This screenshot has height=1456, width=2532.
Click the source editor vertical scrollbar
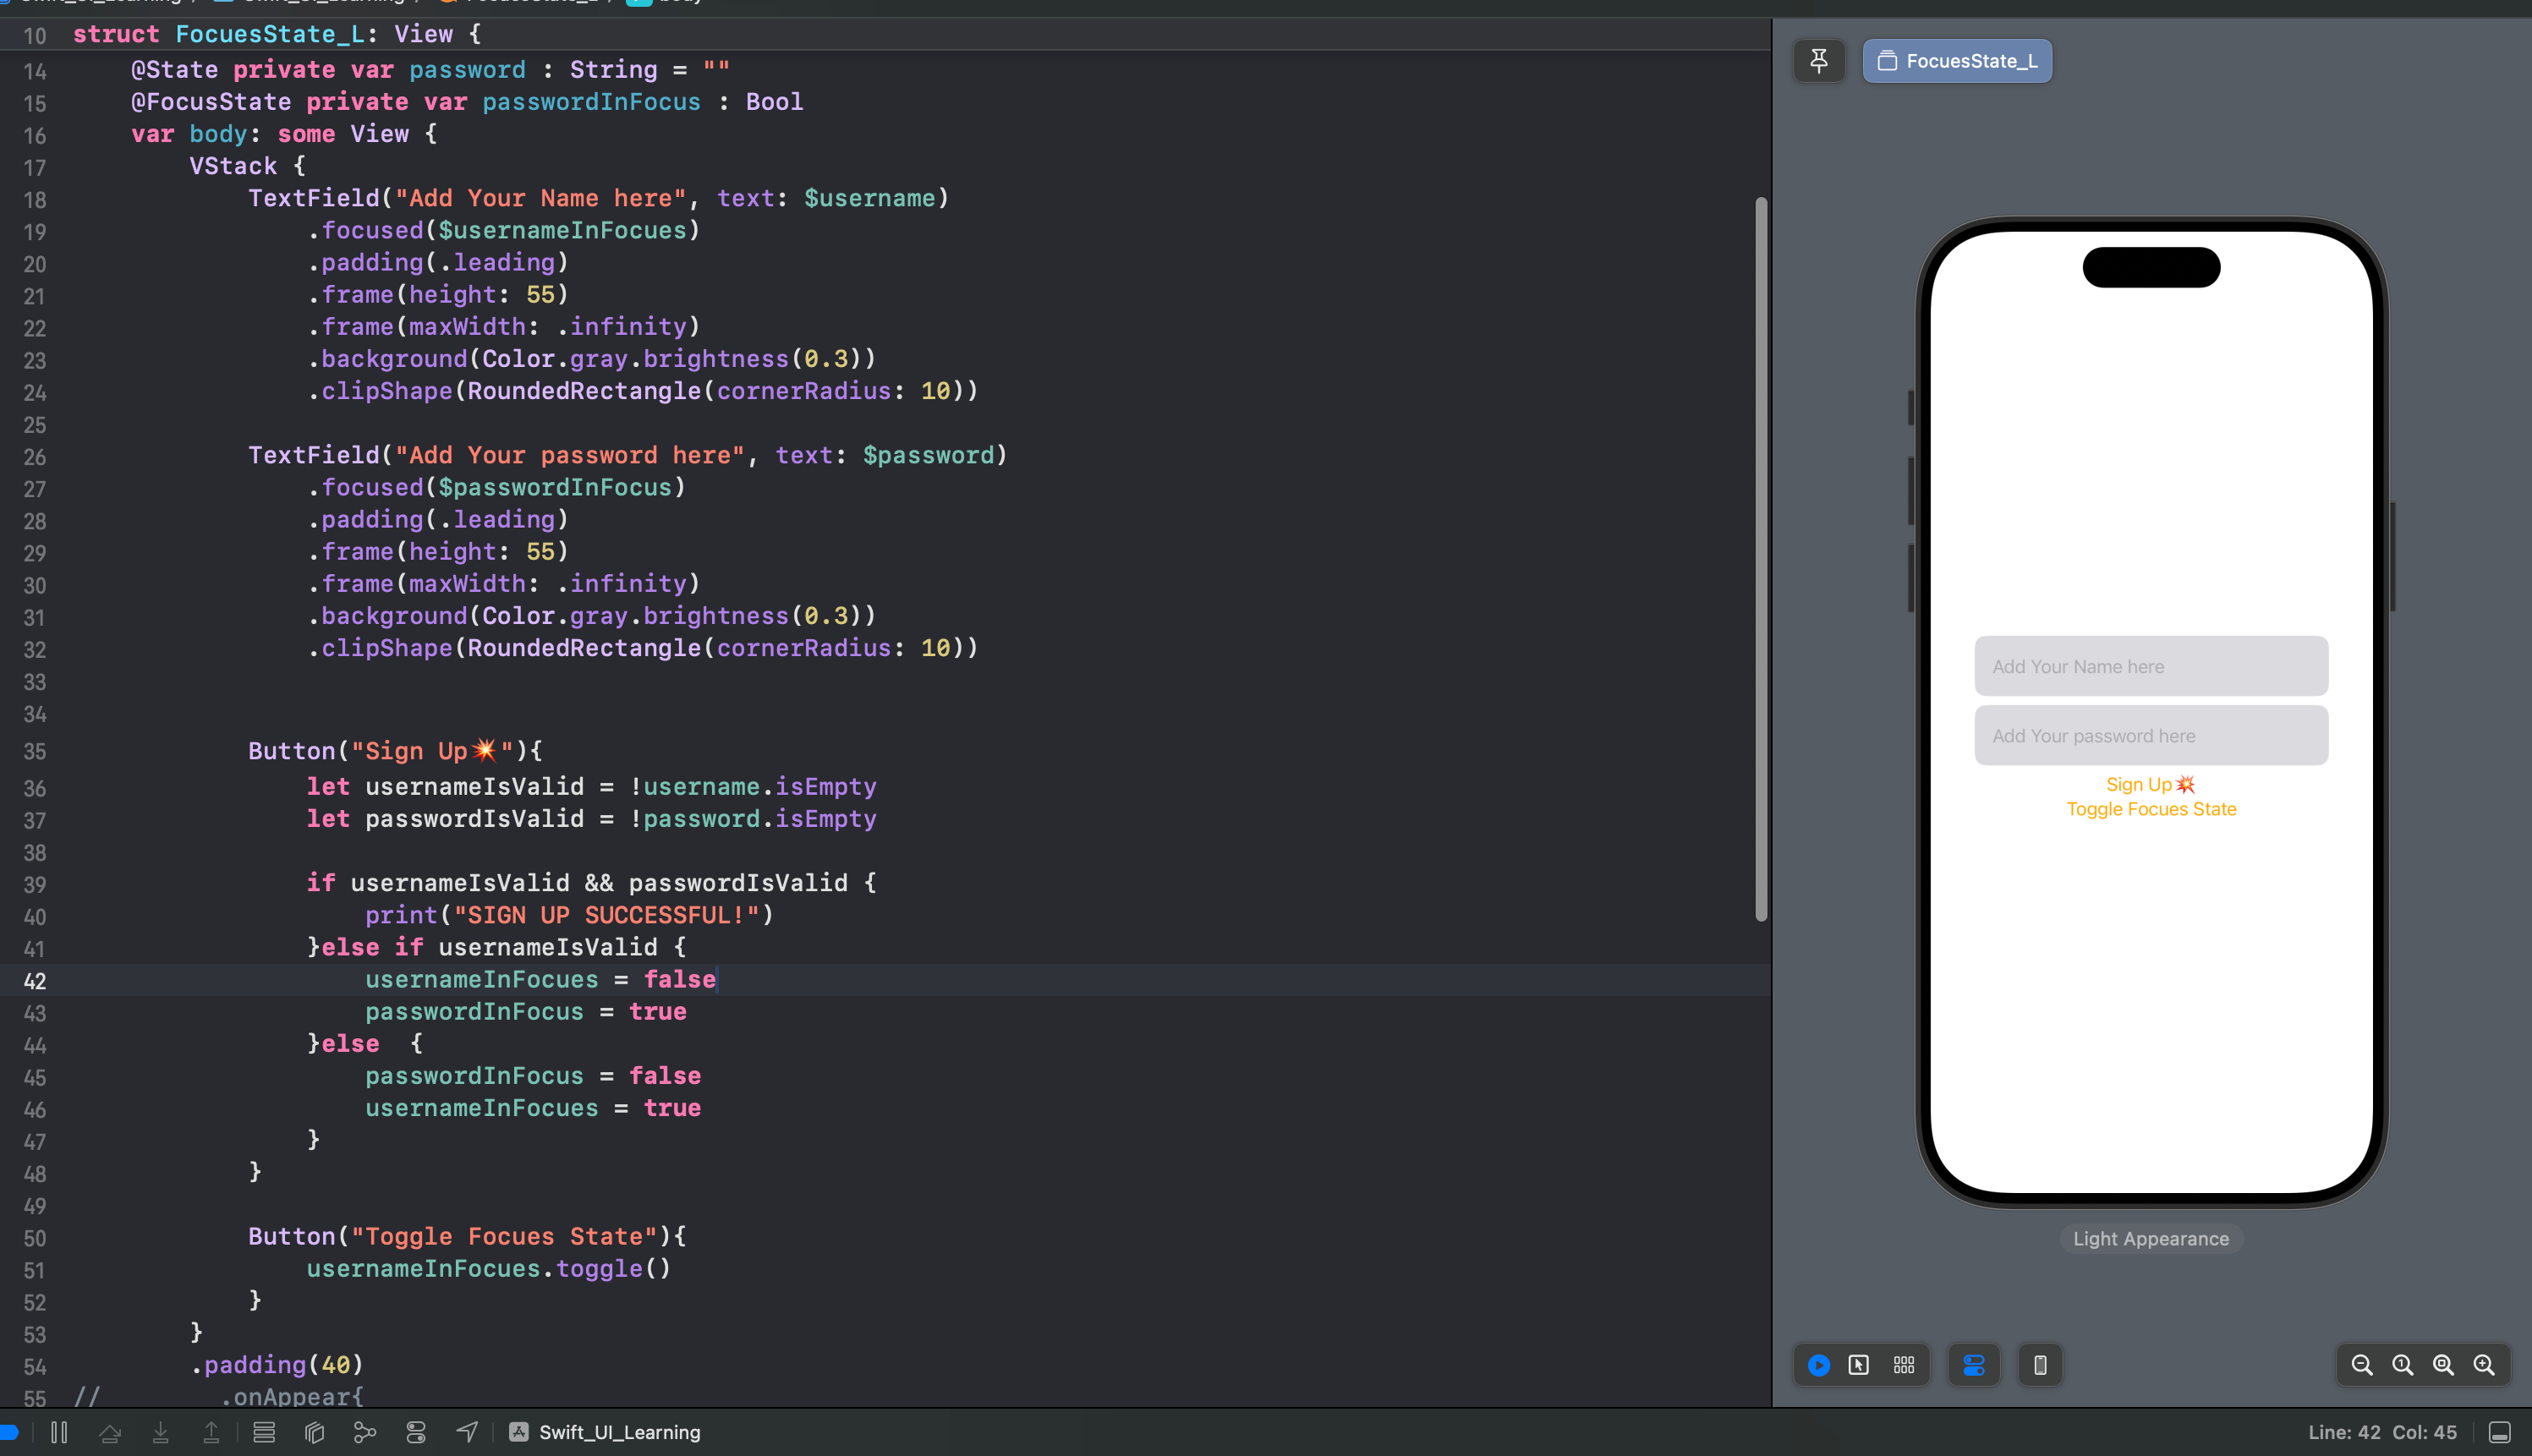(1761, 559)
